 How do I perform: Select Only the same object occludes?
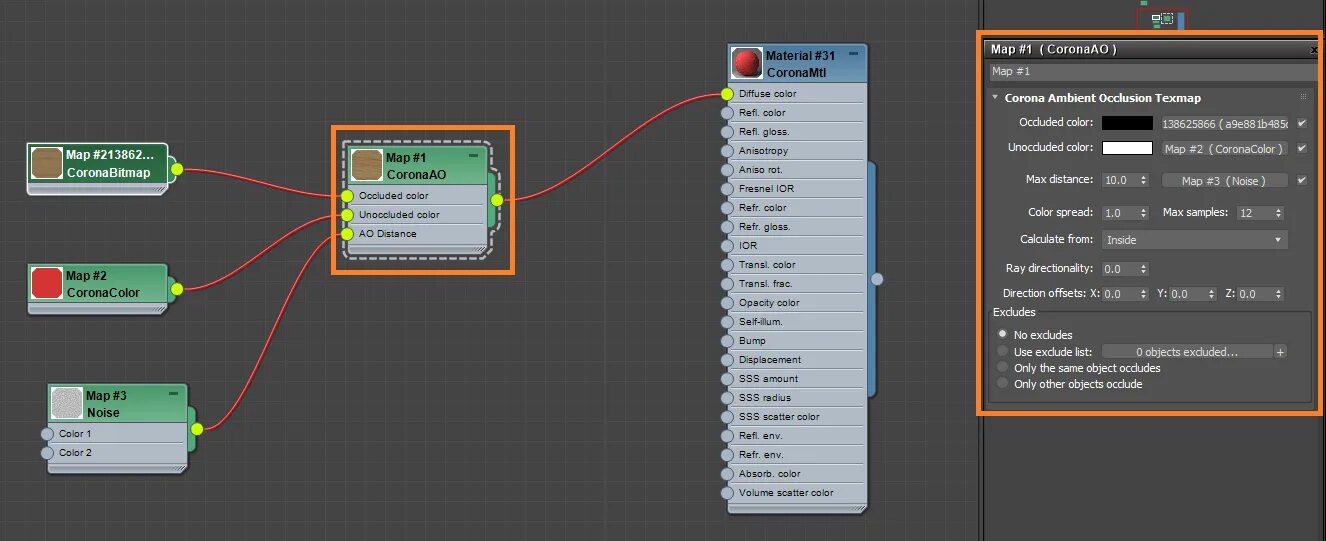pos(1003,368)
